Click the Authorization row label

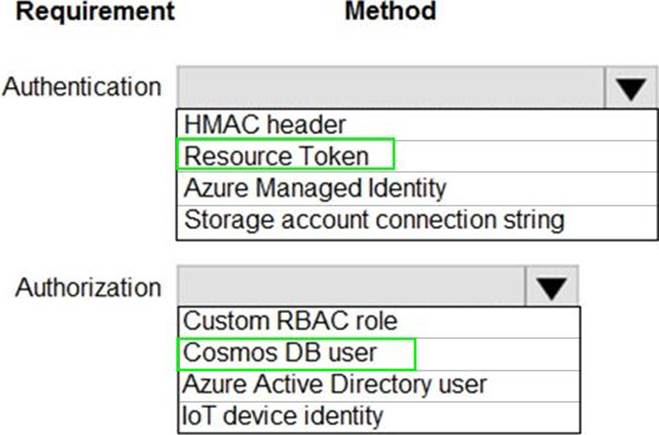click(89, 288)
